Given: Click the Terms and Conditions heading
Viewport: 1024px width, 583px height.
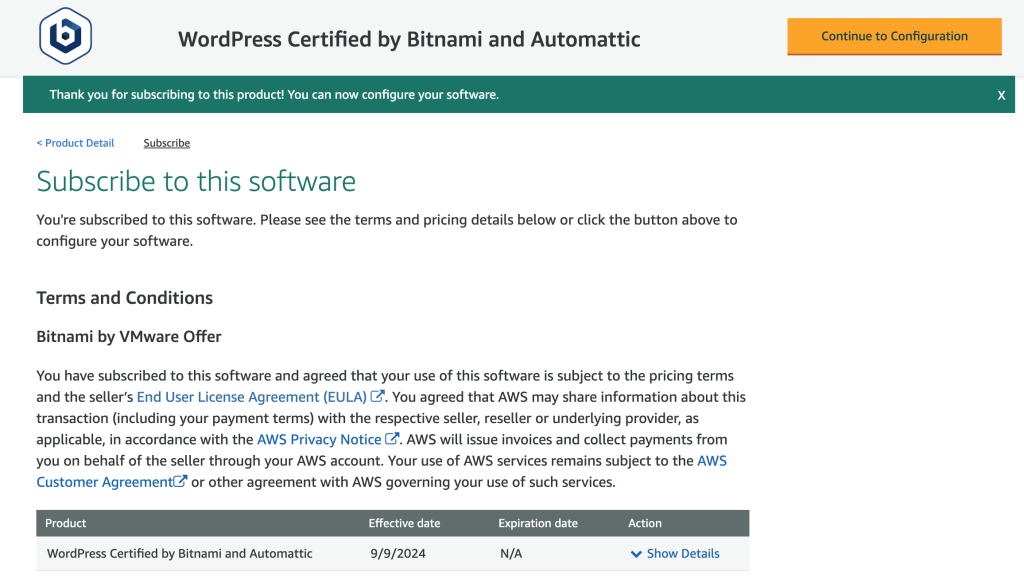Looking at the screenshot, I should (125, 298).
